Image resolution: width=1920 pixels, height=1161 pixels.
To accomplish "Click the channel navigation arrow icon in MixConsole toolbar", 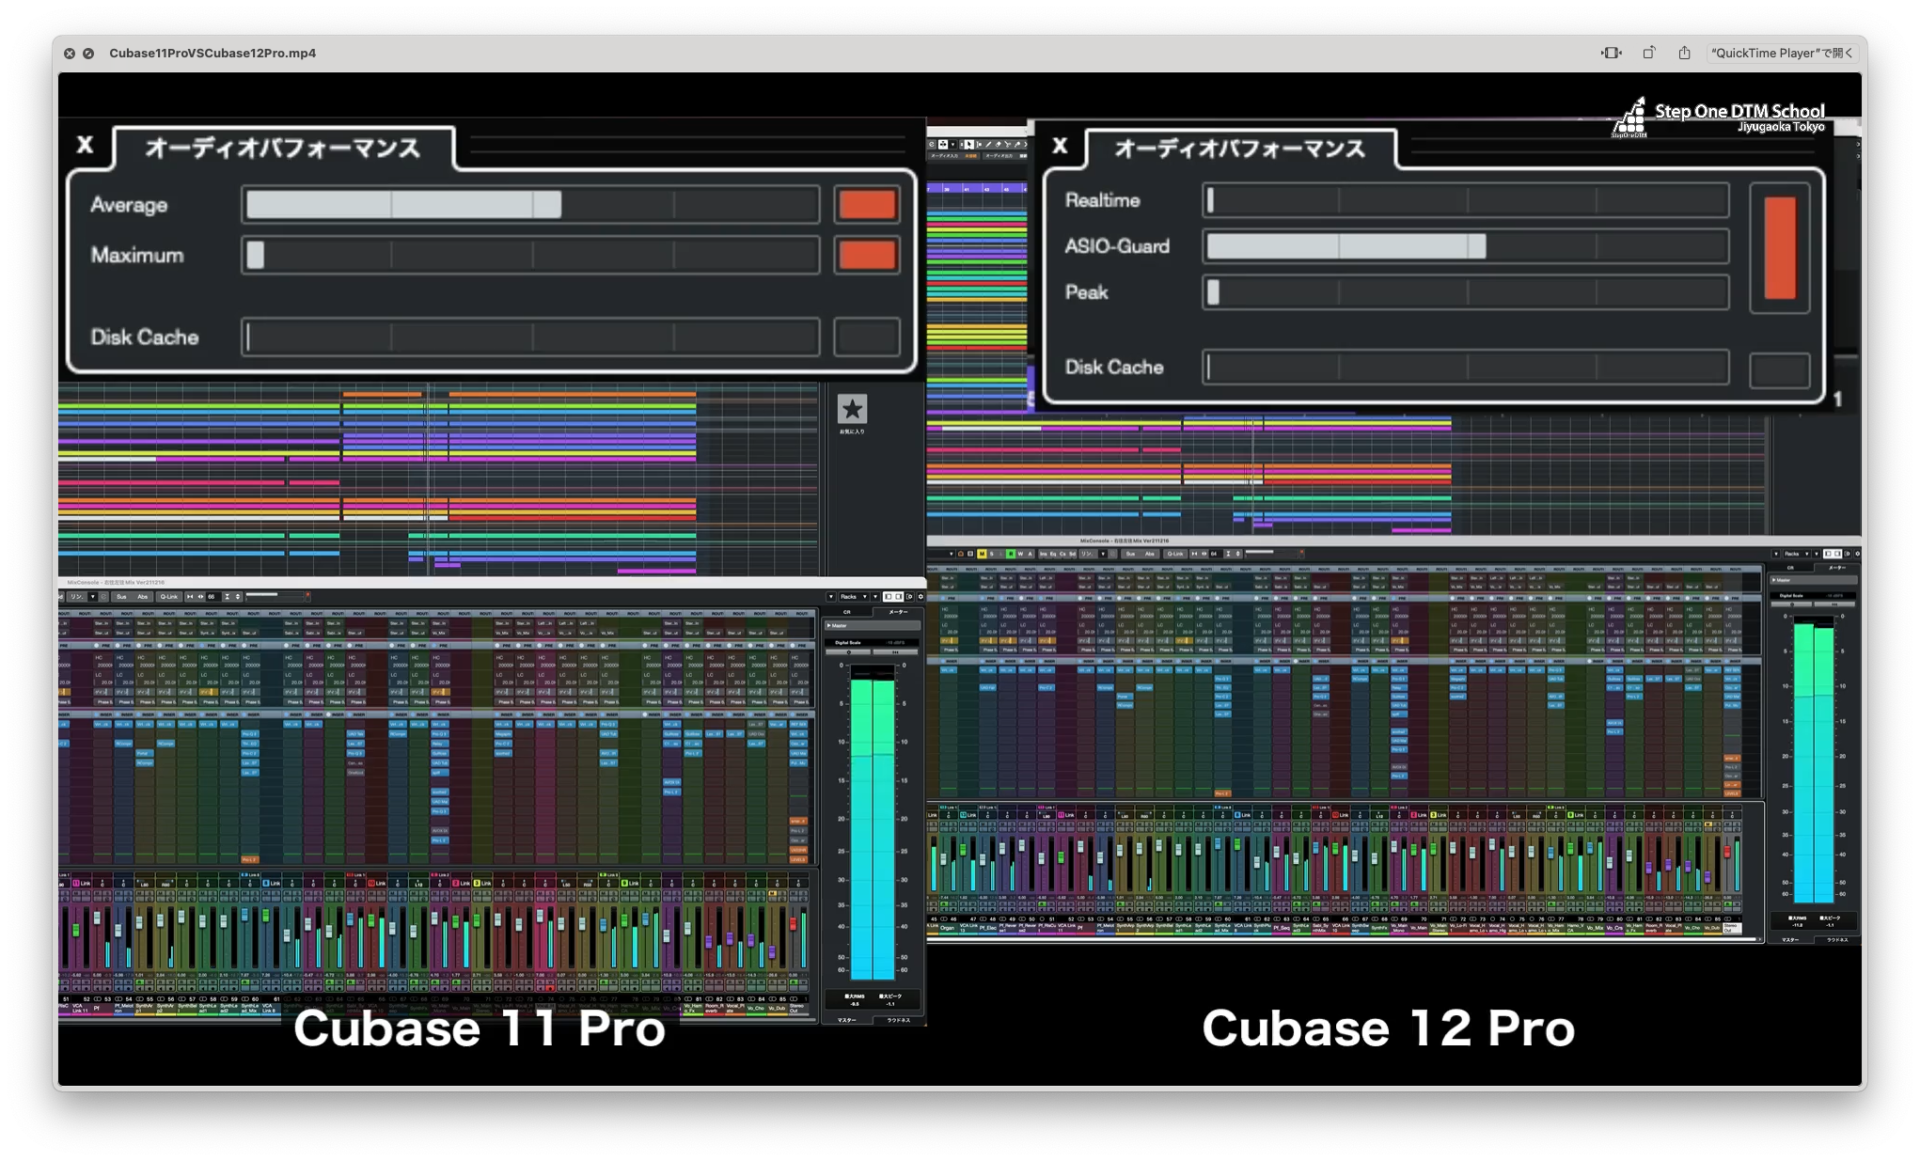I will (192, 596).
